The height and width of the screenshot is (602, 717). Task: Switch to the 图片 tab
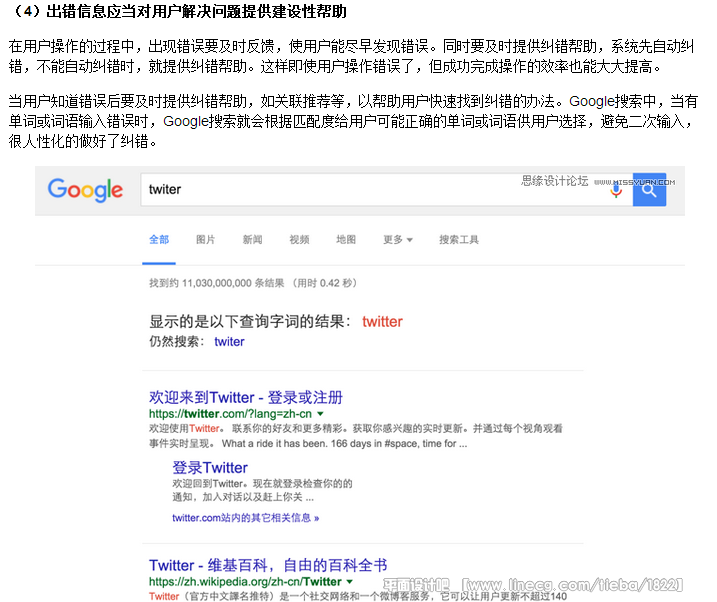pos(205,240)
